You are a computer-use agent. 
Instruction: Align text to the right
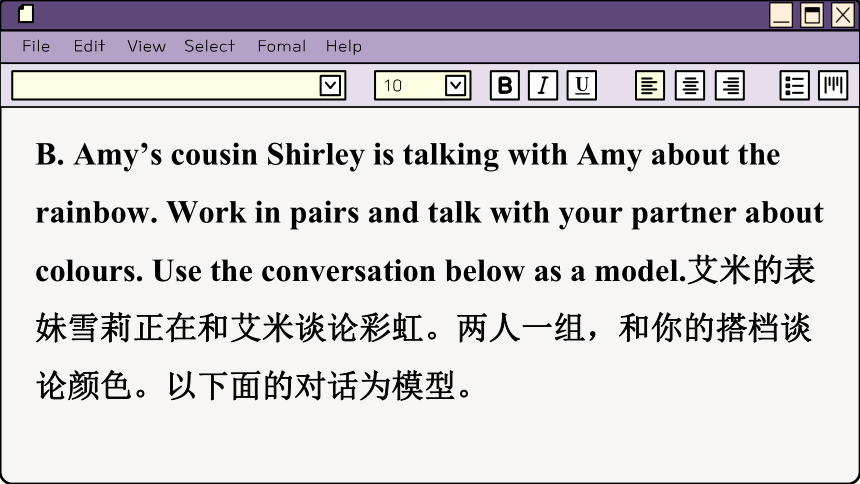click(730, 86)
